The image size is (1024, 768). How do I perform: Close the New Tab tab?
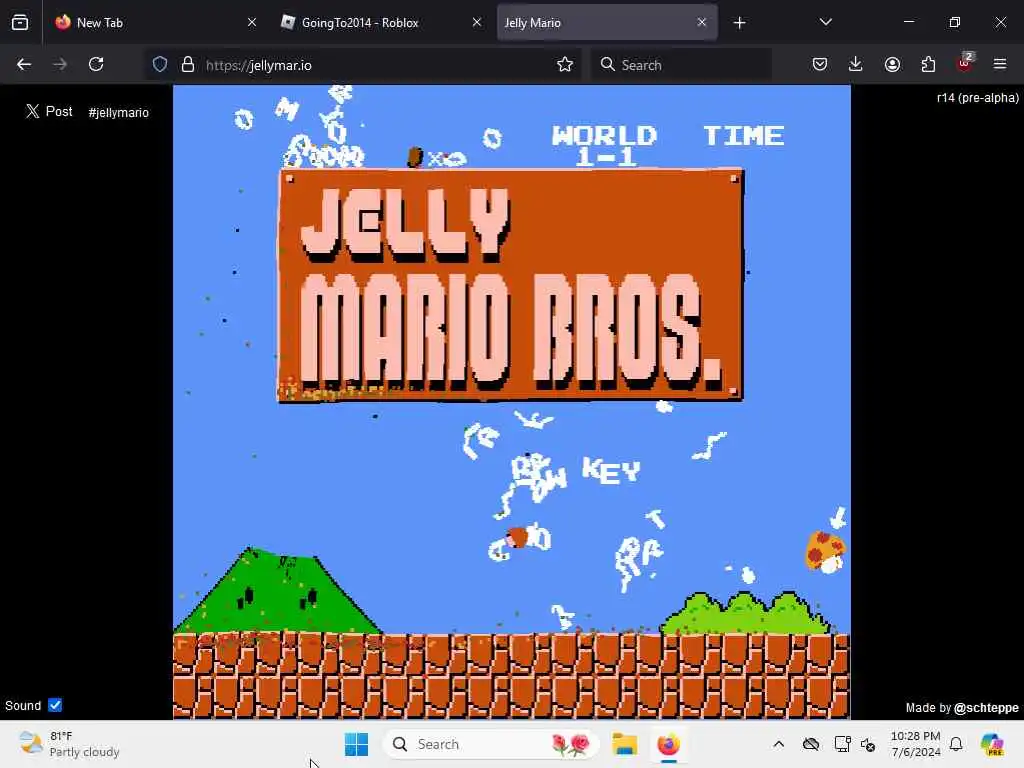tap(252, 22)
